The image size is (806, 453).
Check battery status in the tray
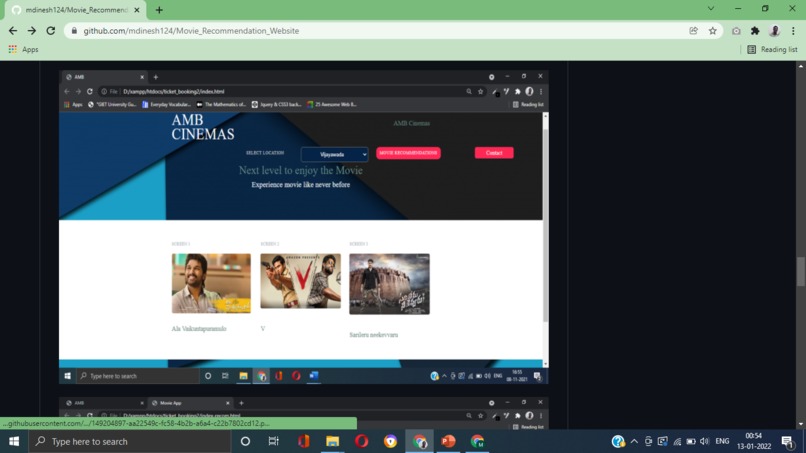click(691, 441)
